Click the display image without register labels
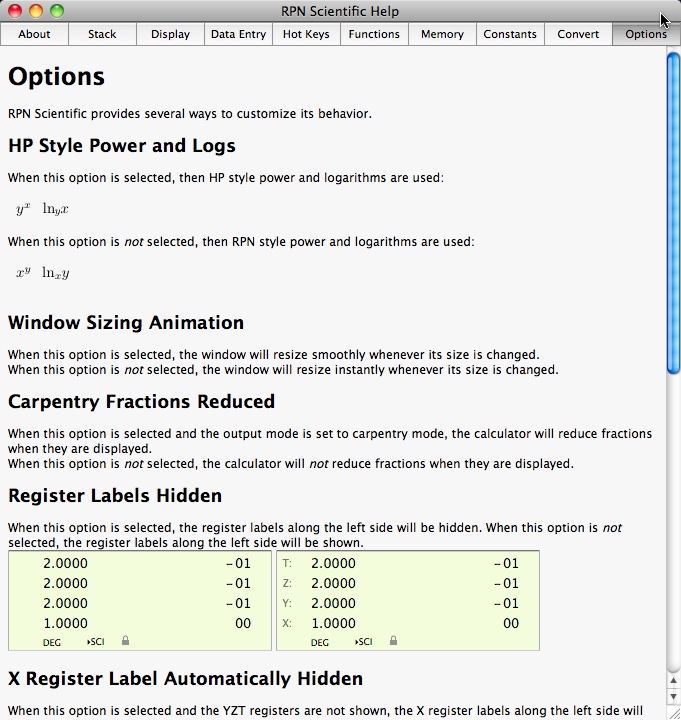Image resolution: width=681 pixels, height=720 pixels. [139, 600]
